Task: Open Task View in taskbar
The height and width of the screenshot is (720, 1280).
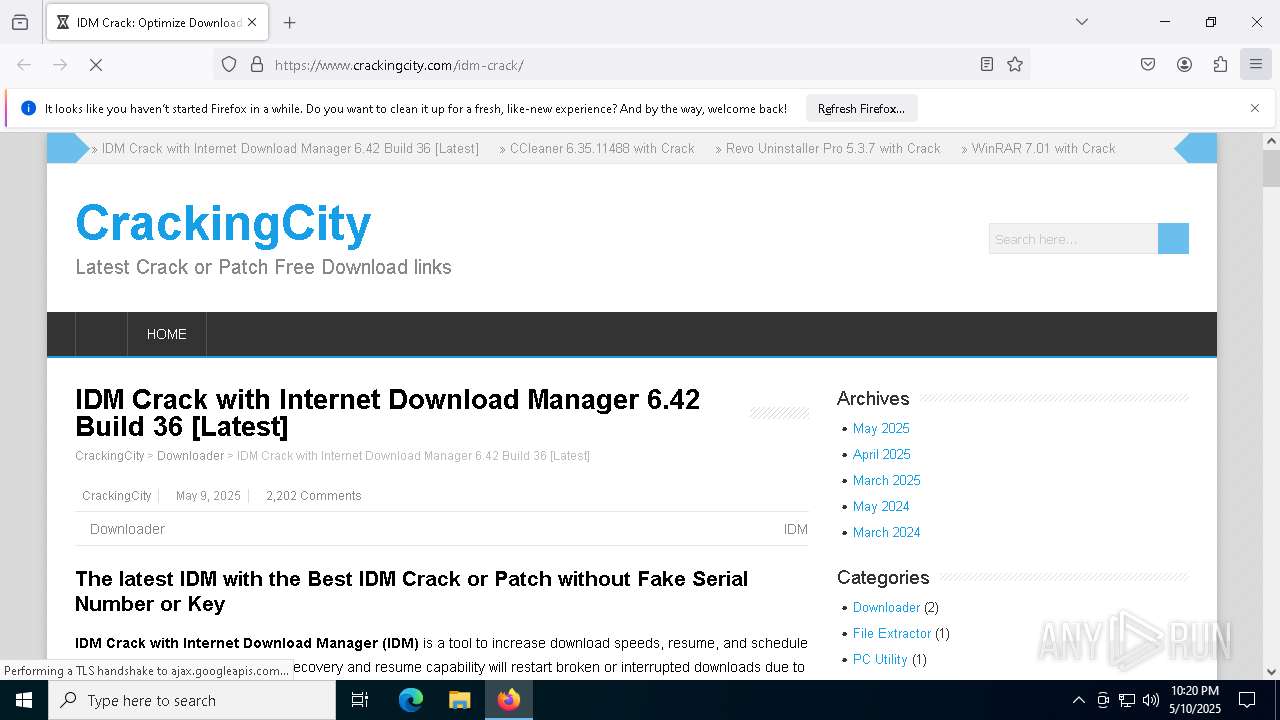Action: point(360,700)
